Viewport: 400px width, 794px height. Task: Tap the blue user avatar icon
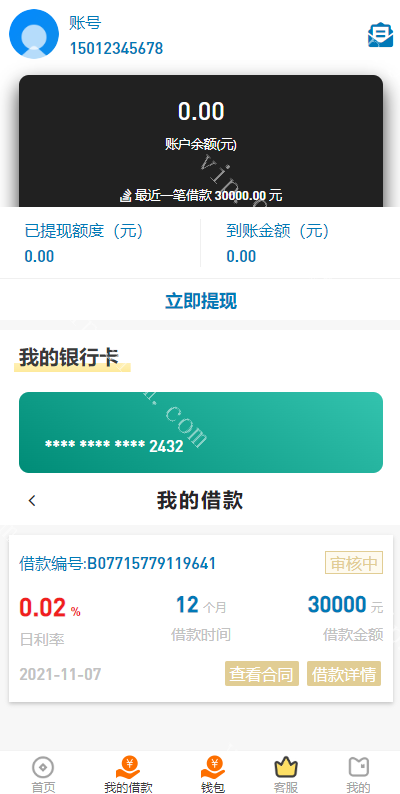point(34,34)
